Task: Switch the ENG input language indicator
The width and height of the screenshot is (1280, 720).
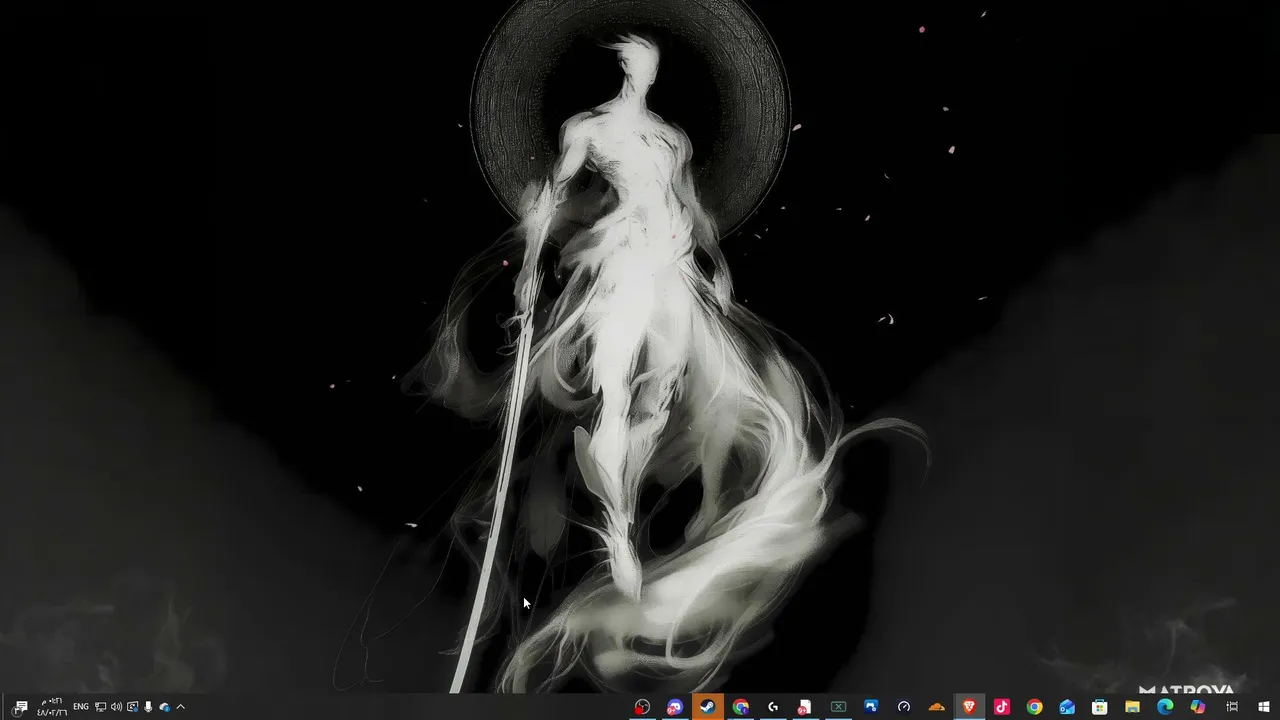Action: click(x=81, y=707)
